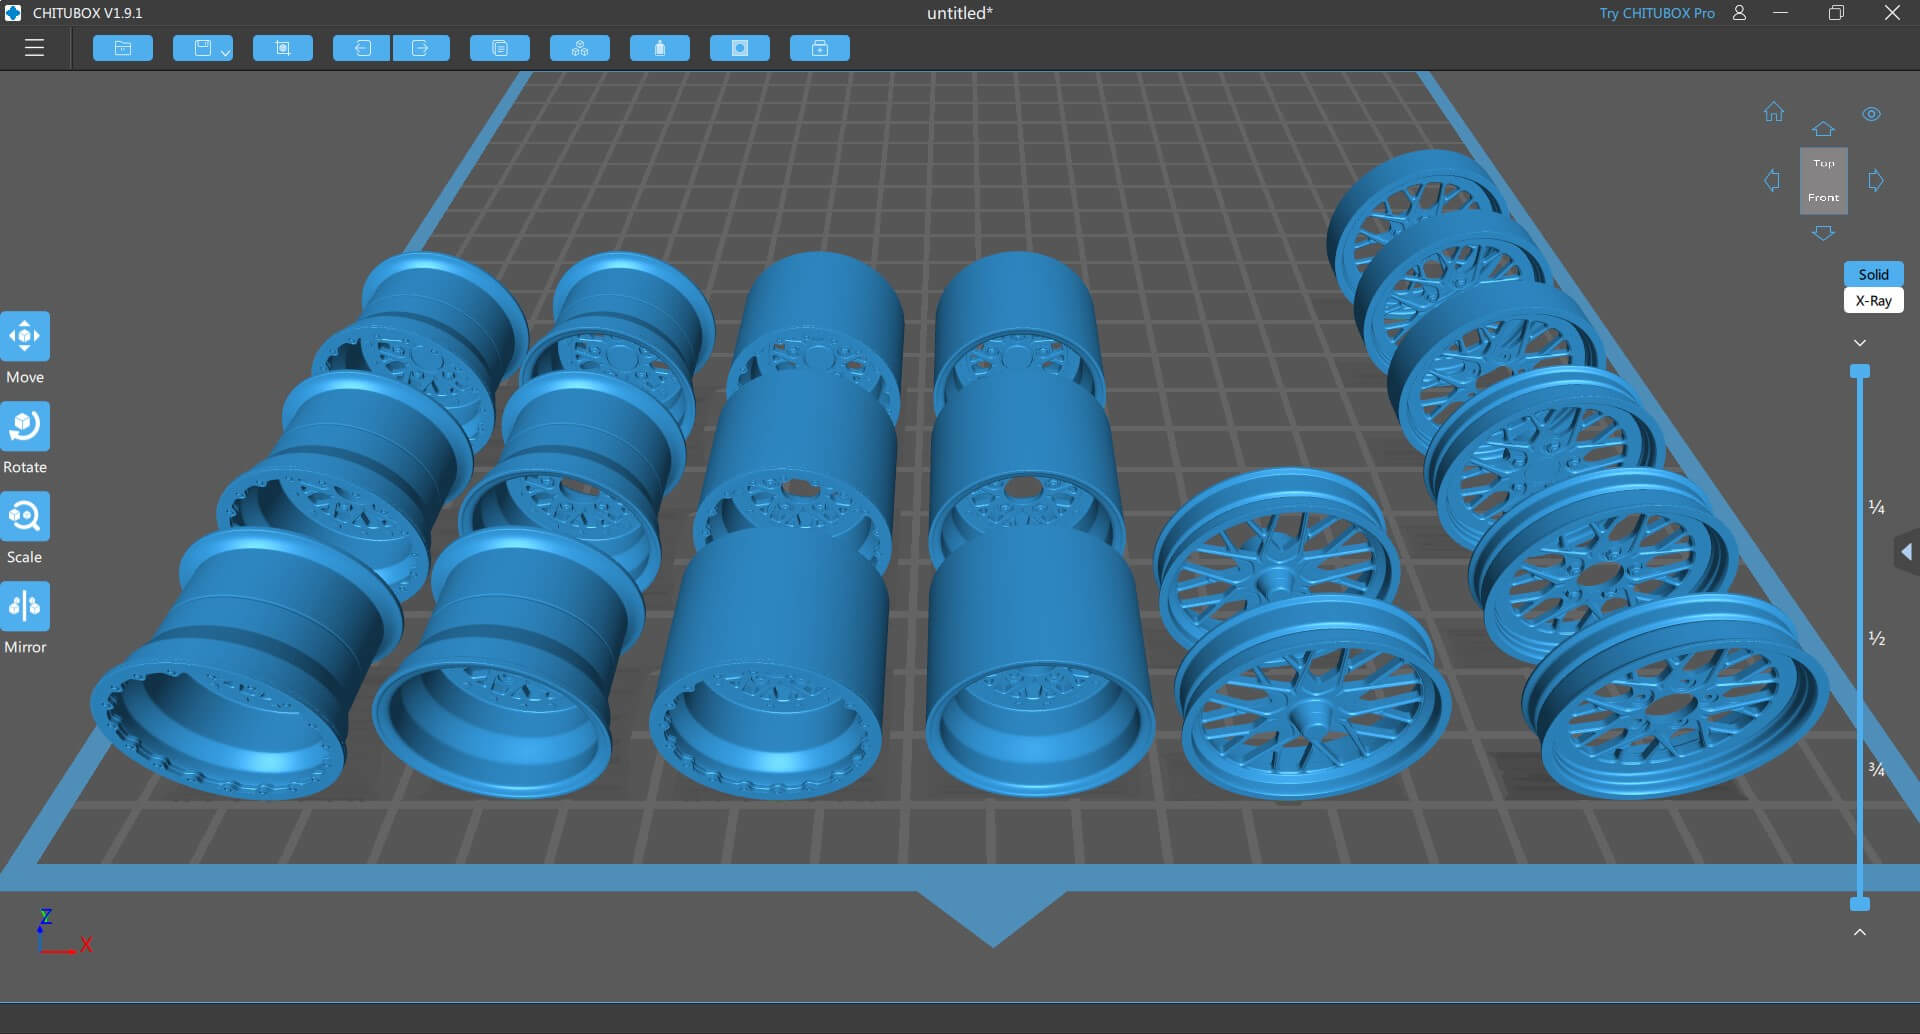Viewport: 1920px width, 1034px height.
Task: Expand the Save options dropdown arrow
Action: [x=226, y=52]
